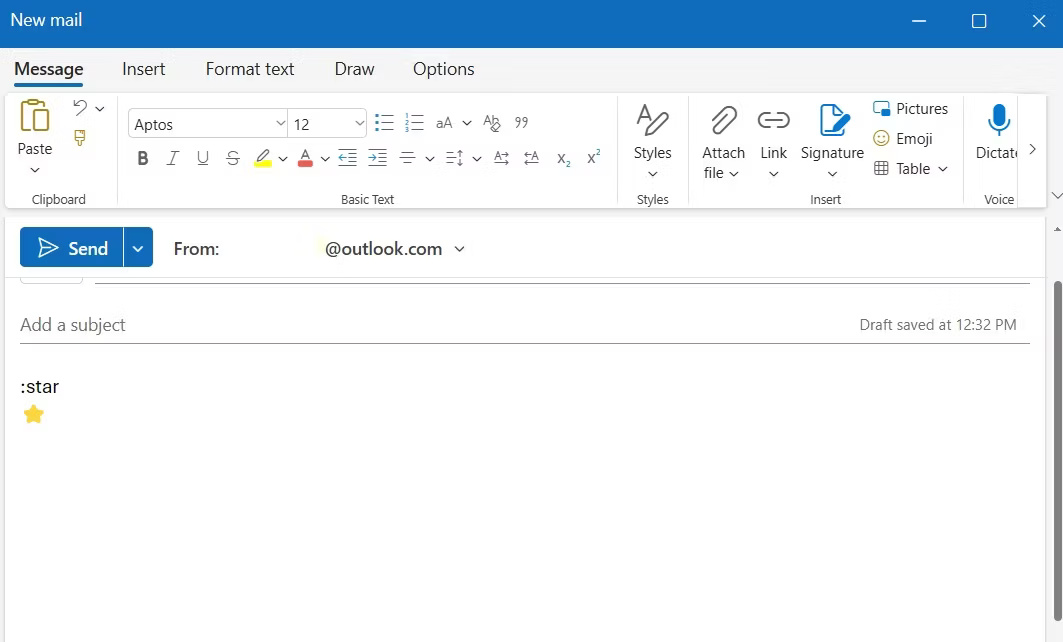
Task: Send the email
Action: (x=72, y=247)
